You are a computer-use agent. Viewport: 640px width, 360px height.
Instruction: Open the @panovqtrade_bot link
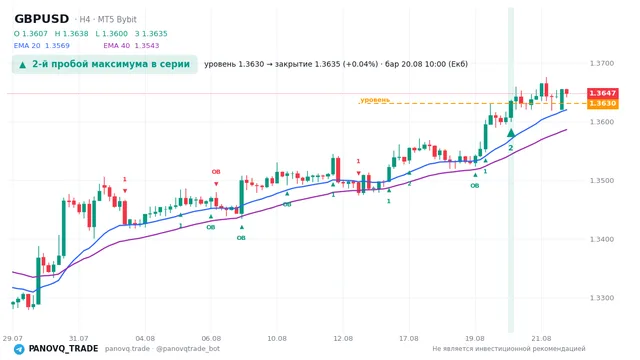188,349
